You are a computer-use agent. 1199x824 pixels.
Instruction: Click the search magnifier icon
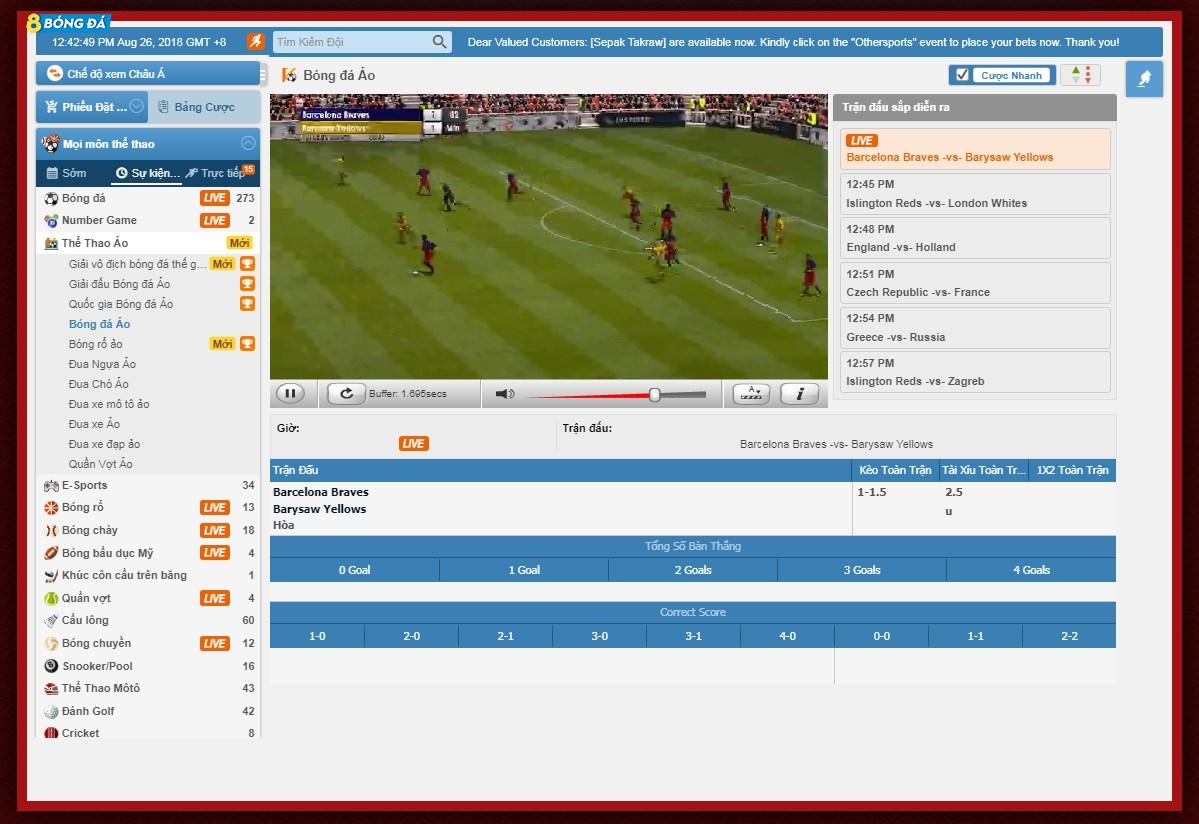pos(440,42)
